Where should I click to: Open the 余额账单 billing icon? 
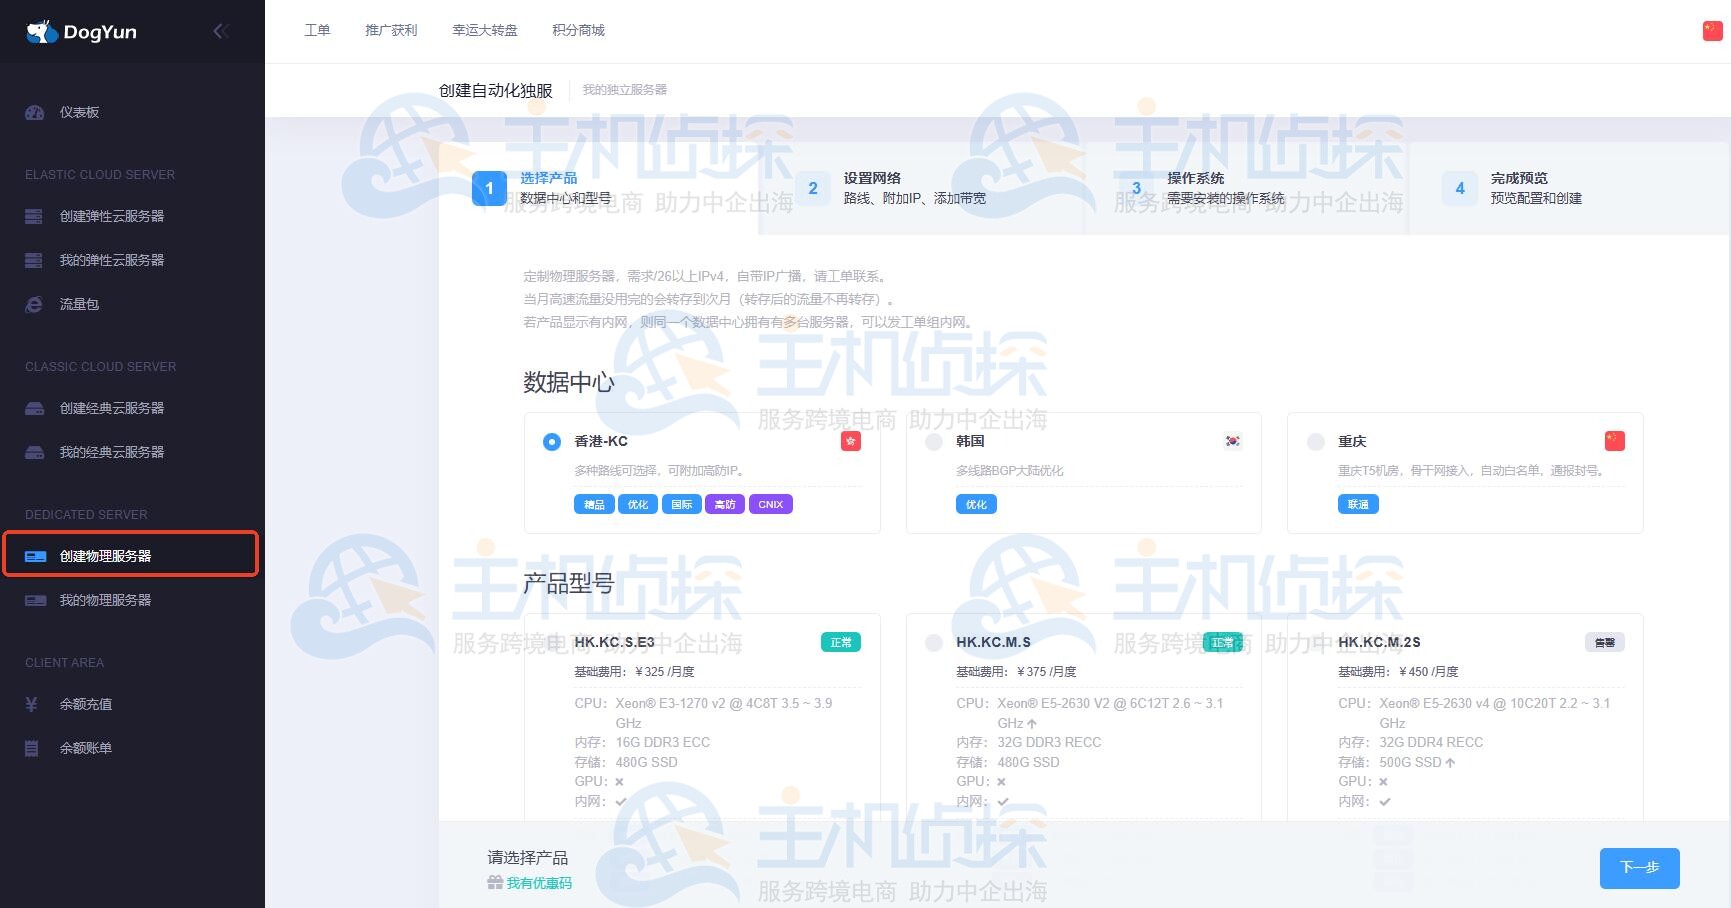[30, 748]
